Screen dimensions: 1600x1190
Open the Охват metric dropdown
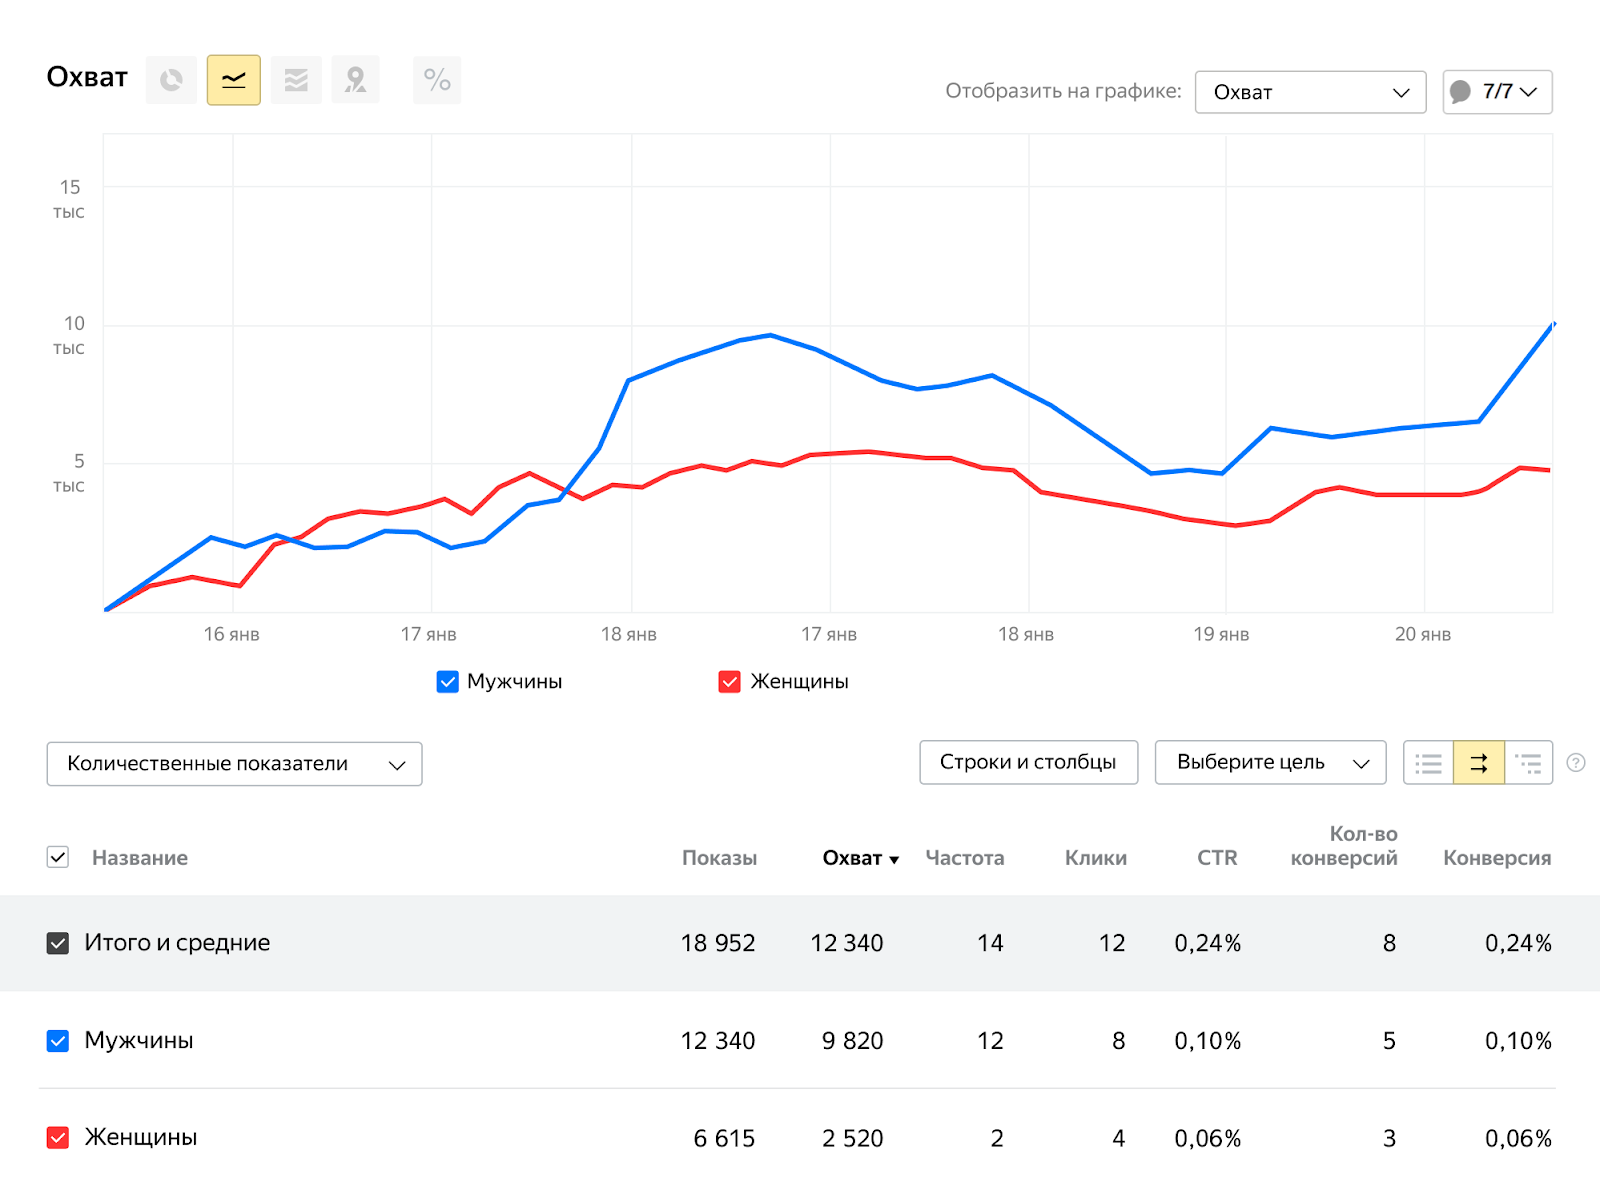point(1310,92)
